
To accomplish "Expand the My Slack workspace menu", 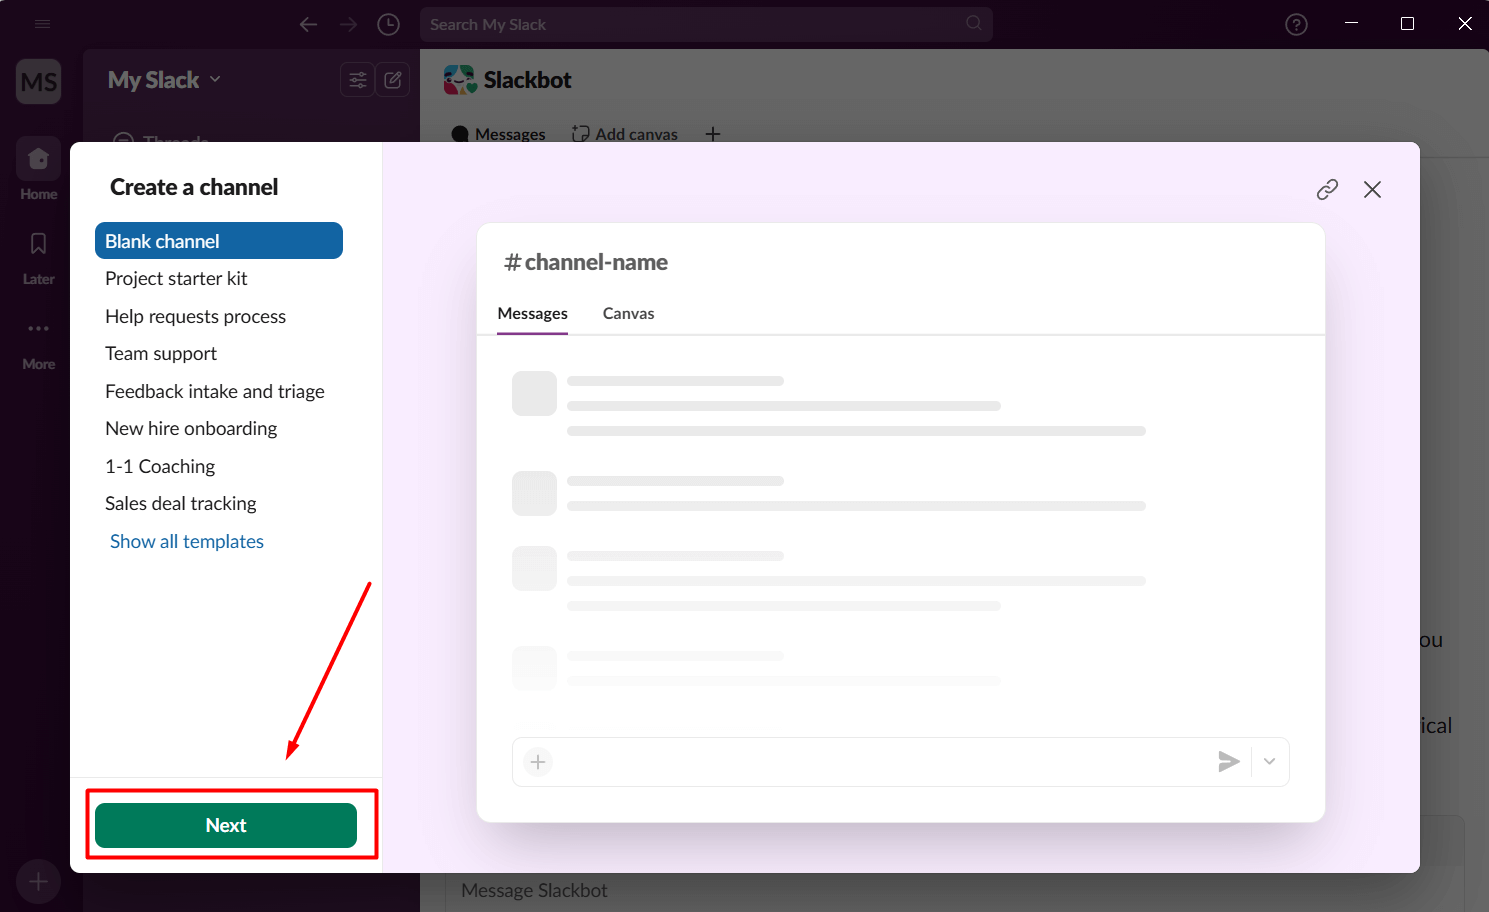I will [x=164, y=80].
